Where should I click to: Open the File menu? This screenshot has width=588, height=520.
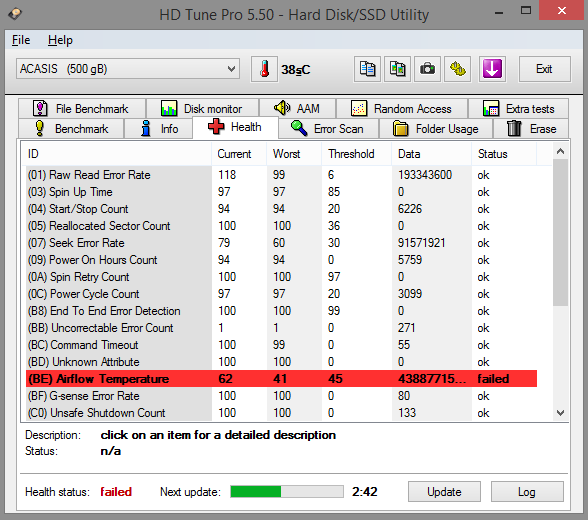pyautogui.click(x=21, y=40)
